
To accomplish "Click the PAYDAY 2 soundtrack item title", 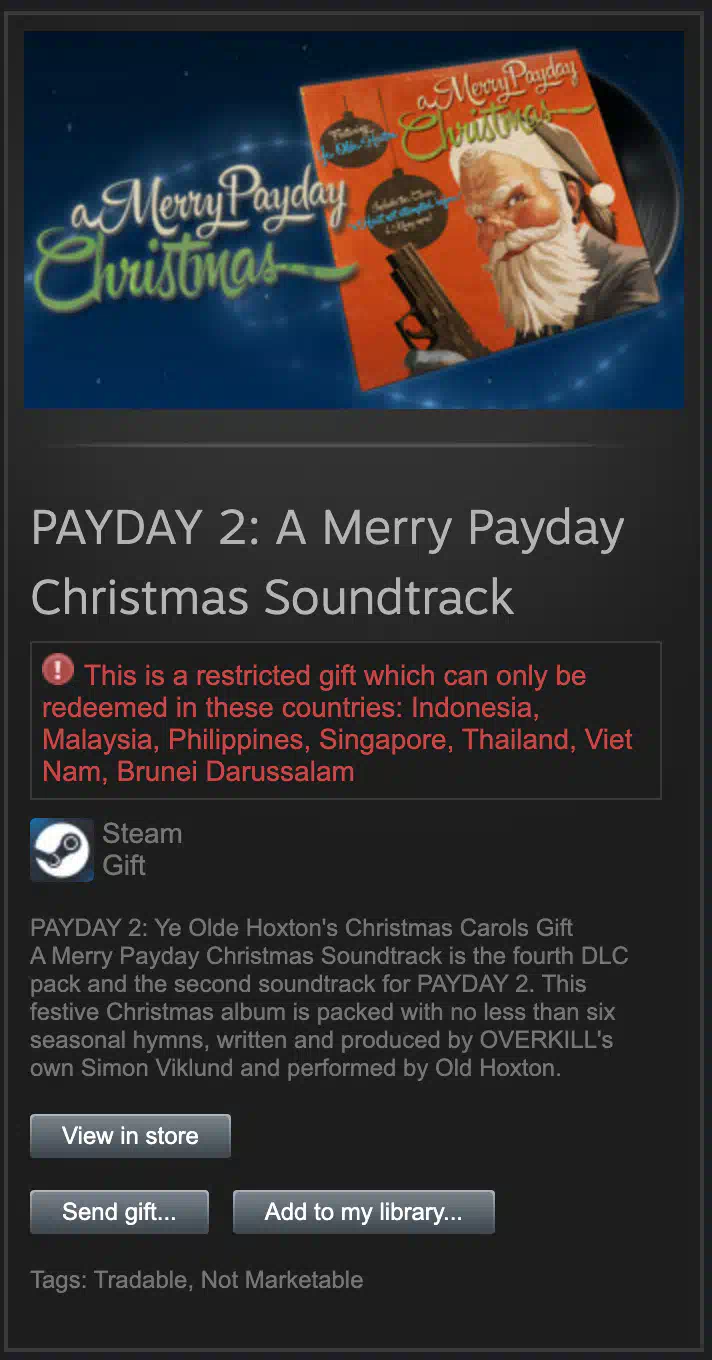I will click(328, 563).
